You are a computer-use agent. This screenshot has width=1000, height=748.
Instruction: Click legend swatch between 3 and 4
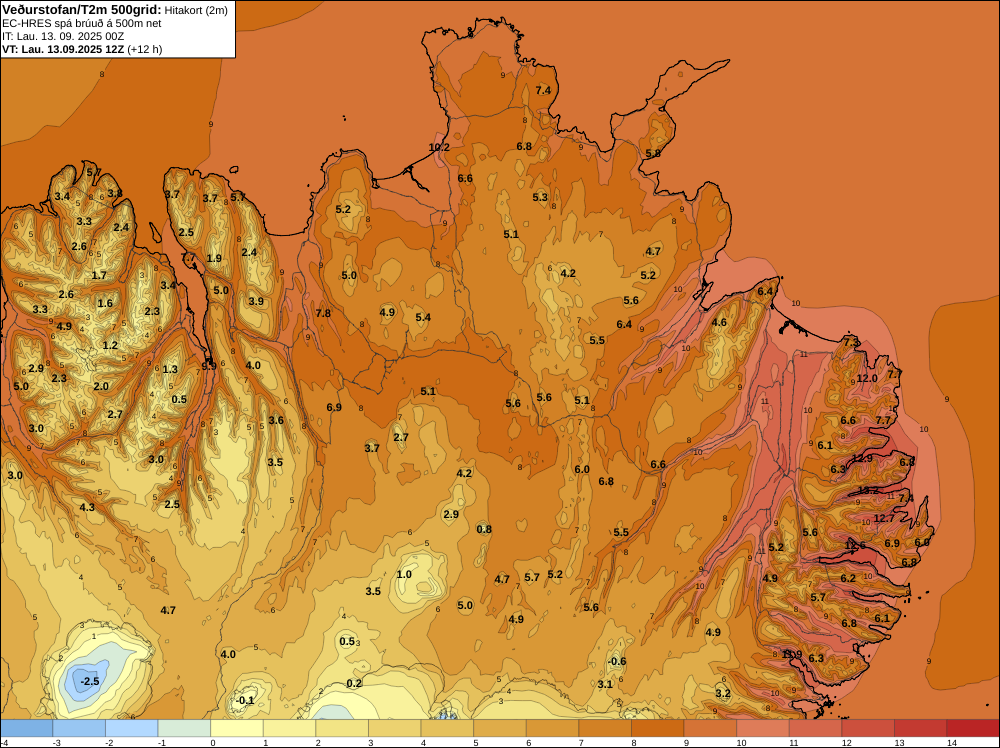[395, 728]
